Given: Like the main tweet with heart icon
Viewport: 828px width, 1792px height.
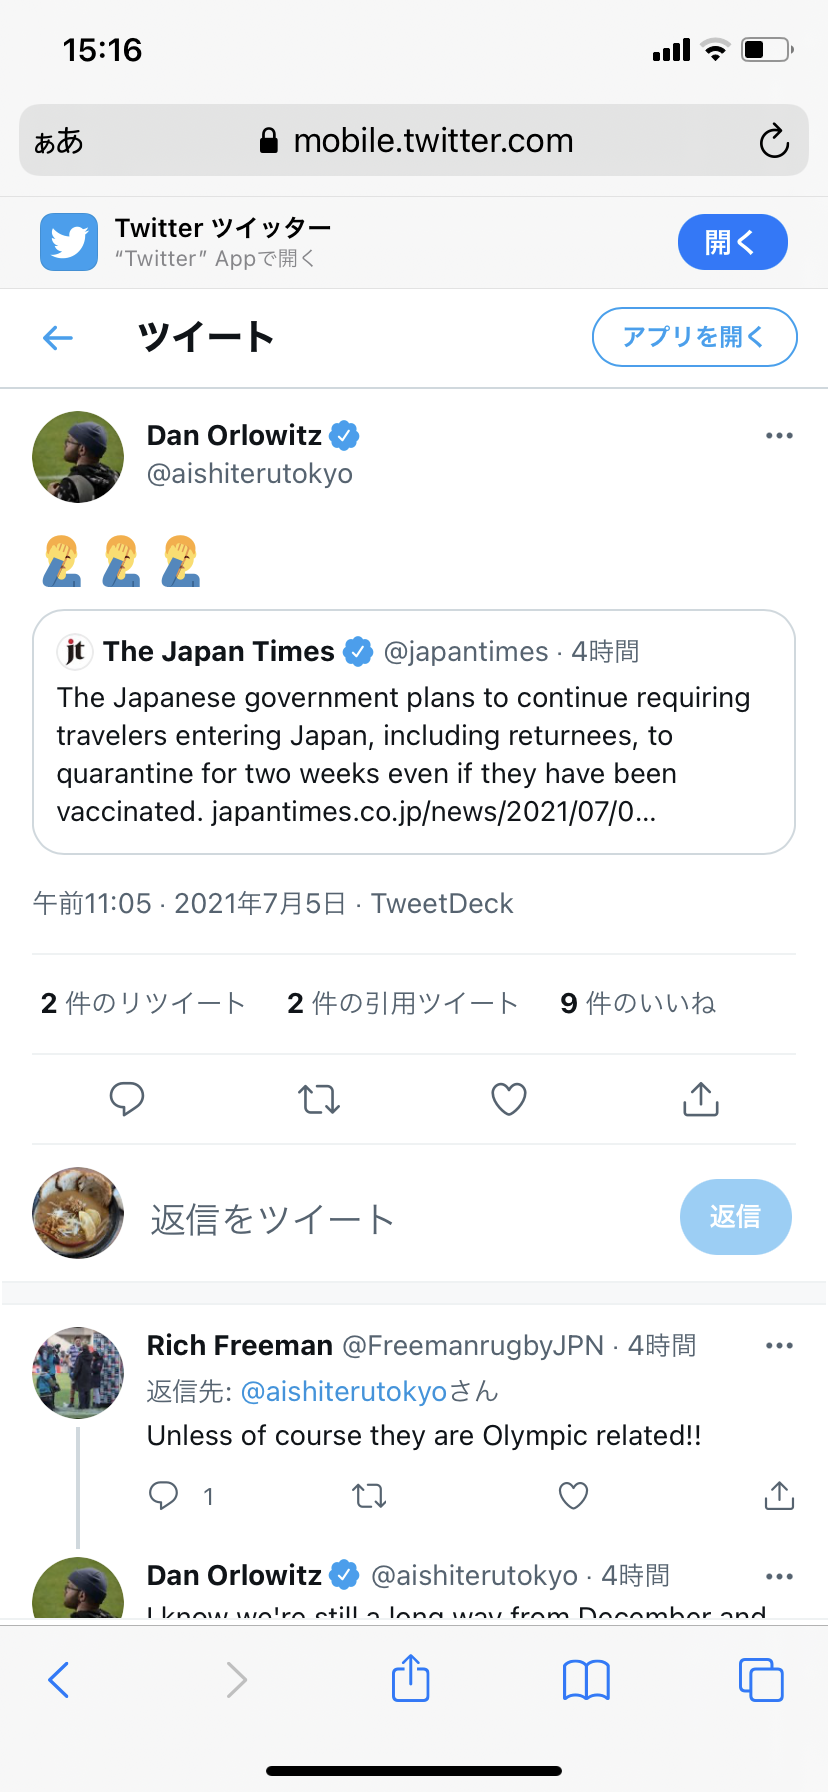Looking at the screenshot, I should pyautogui.click(x=509, y=1099).
